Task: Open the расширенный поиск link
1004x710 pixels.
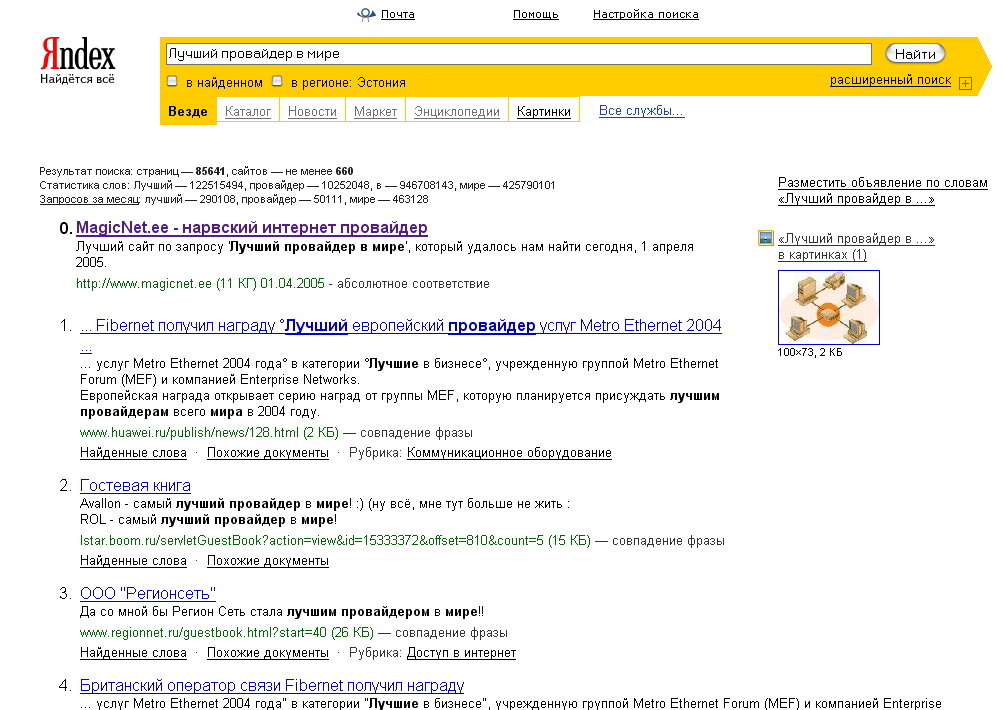Action: [890, 80]
